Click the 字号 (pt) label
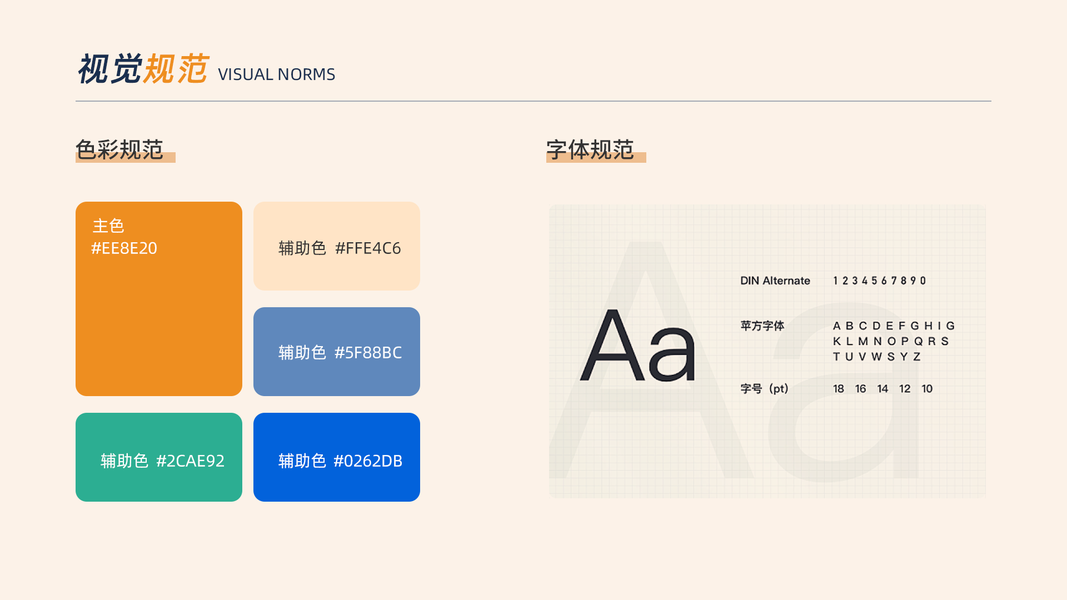The image size is (1067, 600). coord(764,388)
